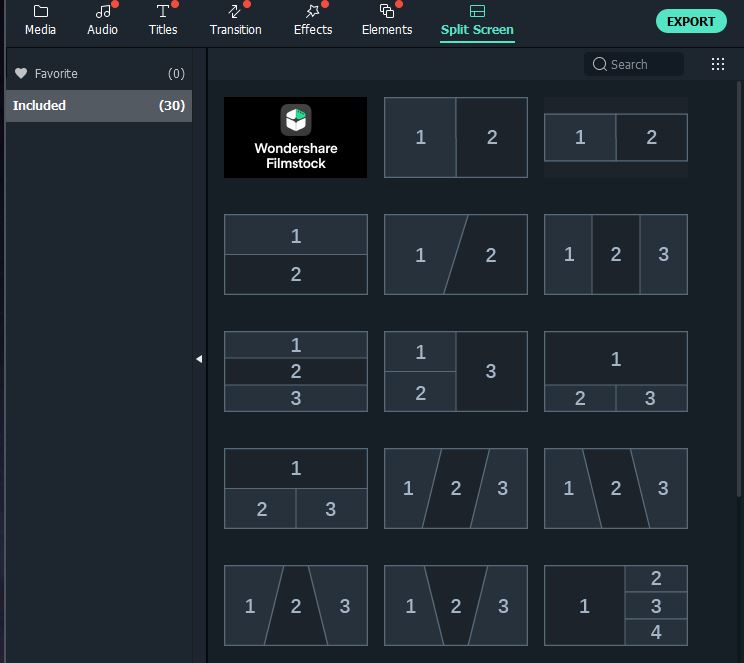Open the Transition tab
Screen dimensions: 744x663
coord(235,19)
